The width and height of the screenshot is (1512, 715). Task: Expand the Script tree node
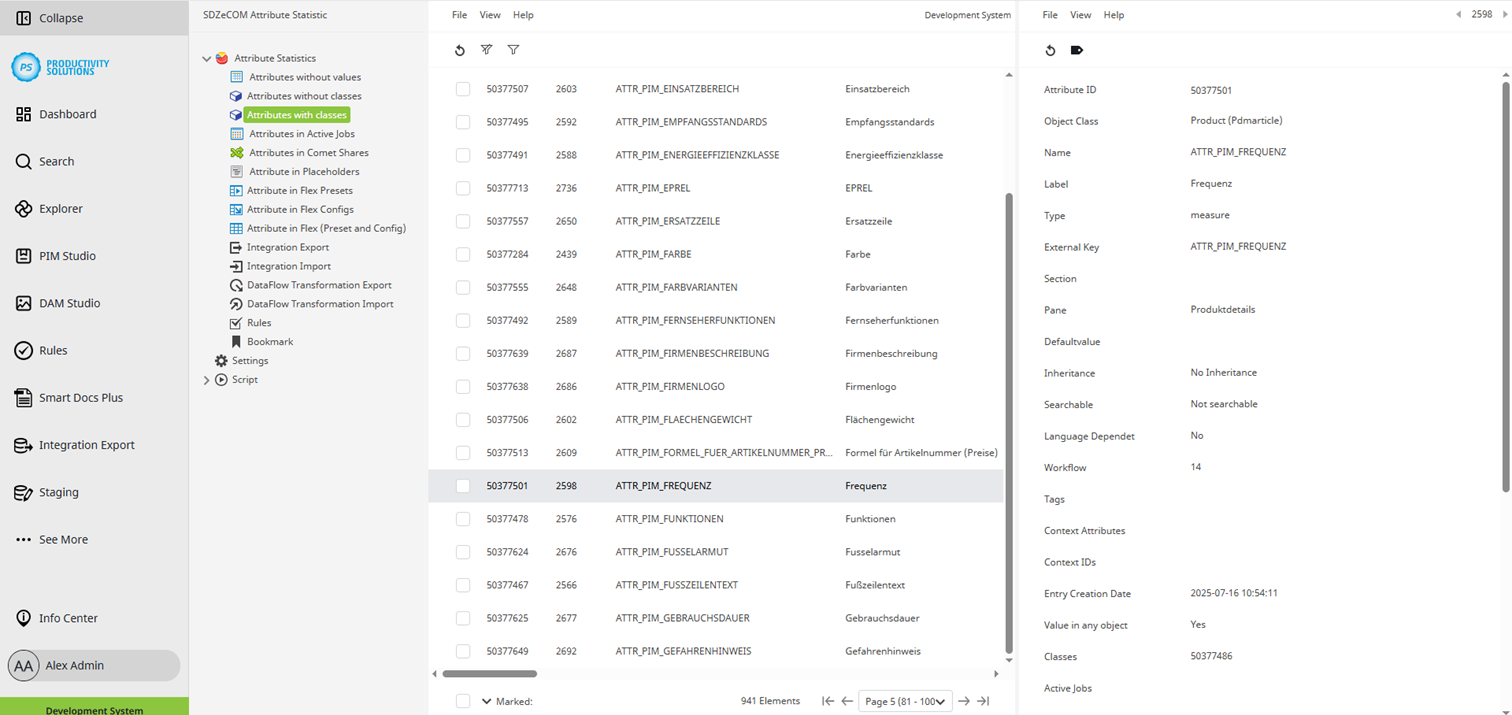click(x=206, y=379)
